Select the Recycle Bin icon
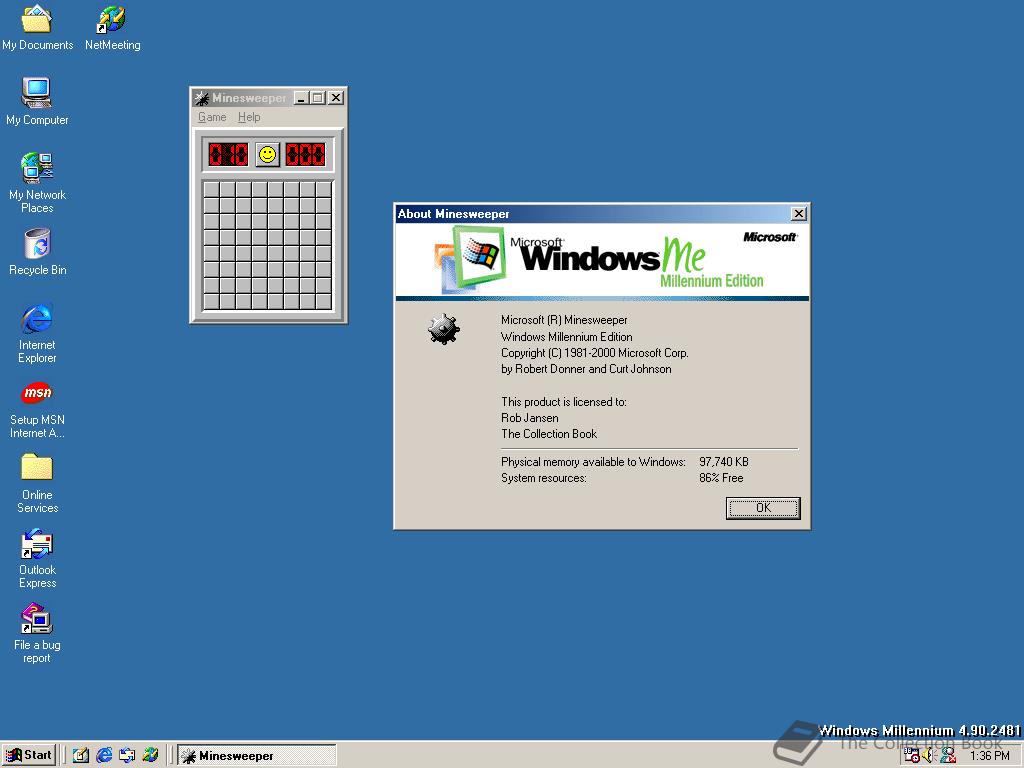Screen dimensions: 1024x768 (37, 252)
